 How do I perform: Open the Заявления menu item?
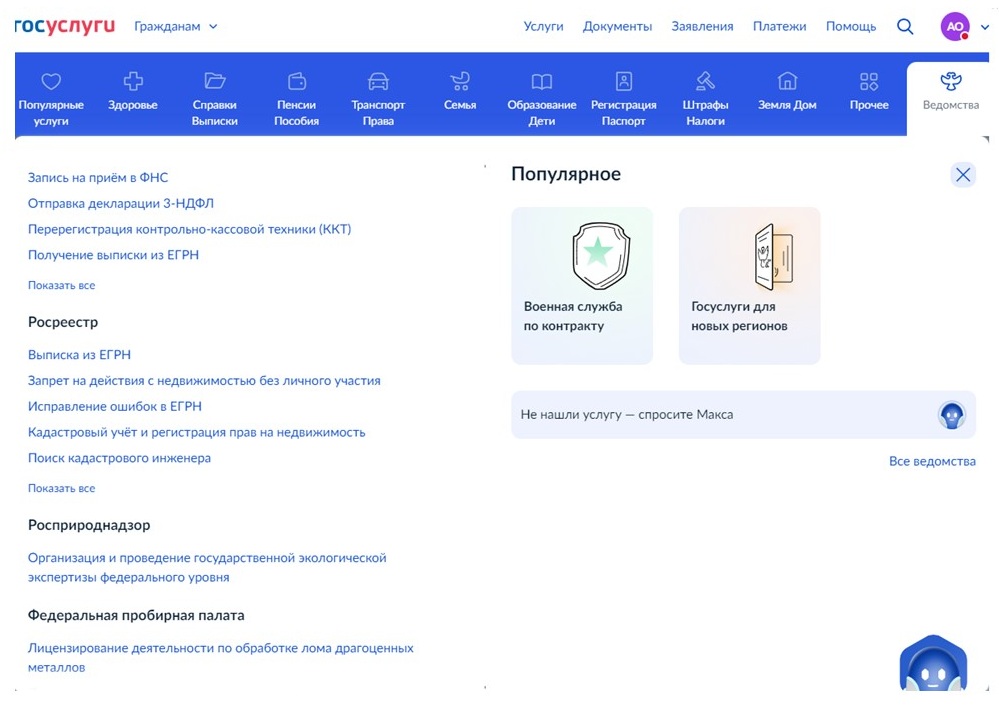[x=702, y=27]
